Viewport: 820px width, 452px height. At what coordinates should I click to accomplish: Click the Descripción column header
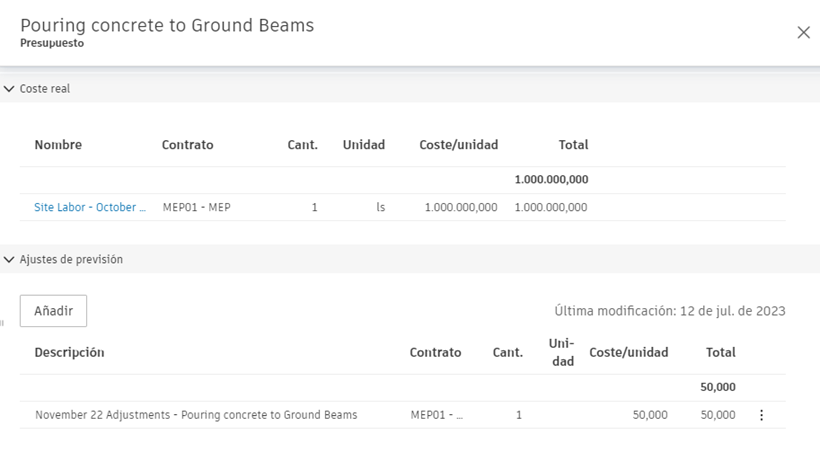69,352
